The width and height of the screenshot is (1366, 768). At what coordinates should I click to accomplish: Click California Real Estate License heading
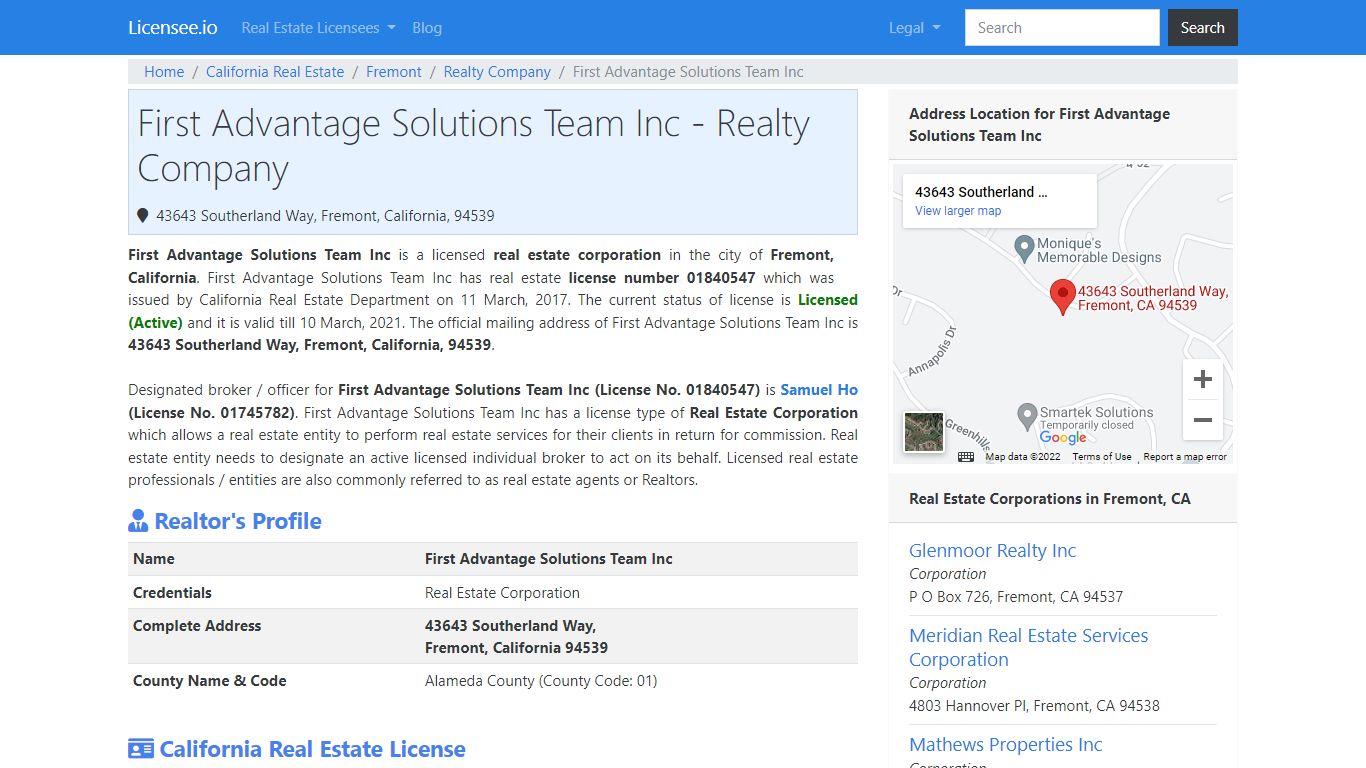[x=312, y=749]
